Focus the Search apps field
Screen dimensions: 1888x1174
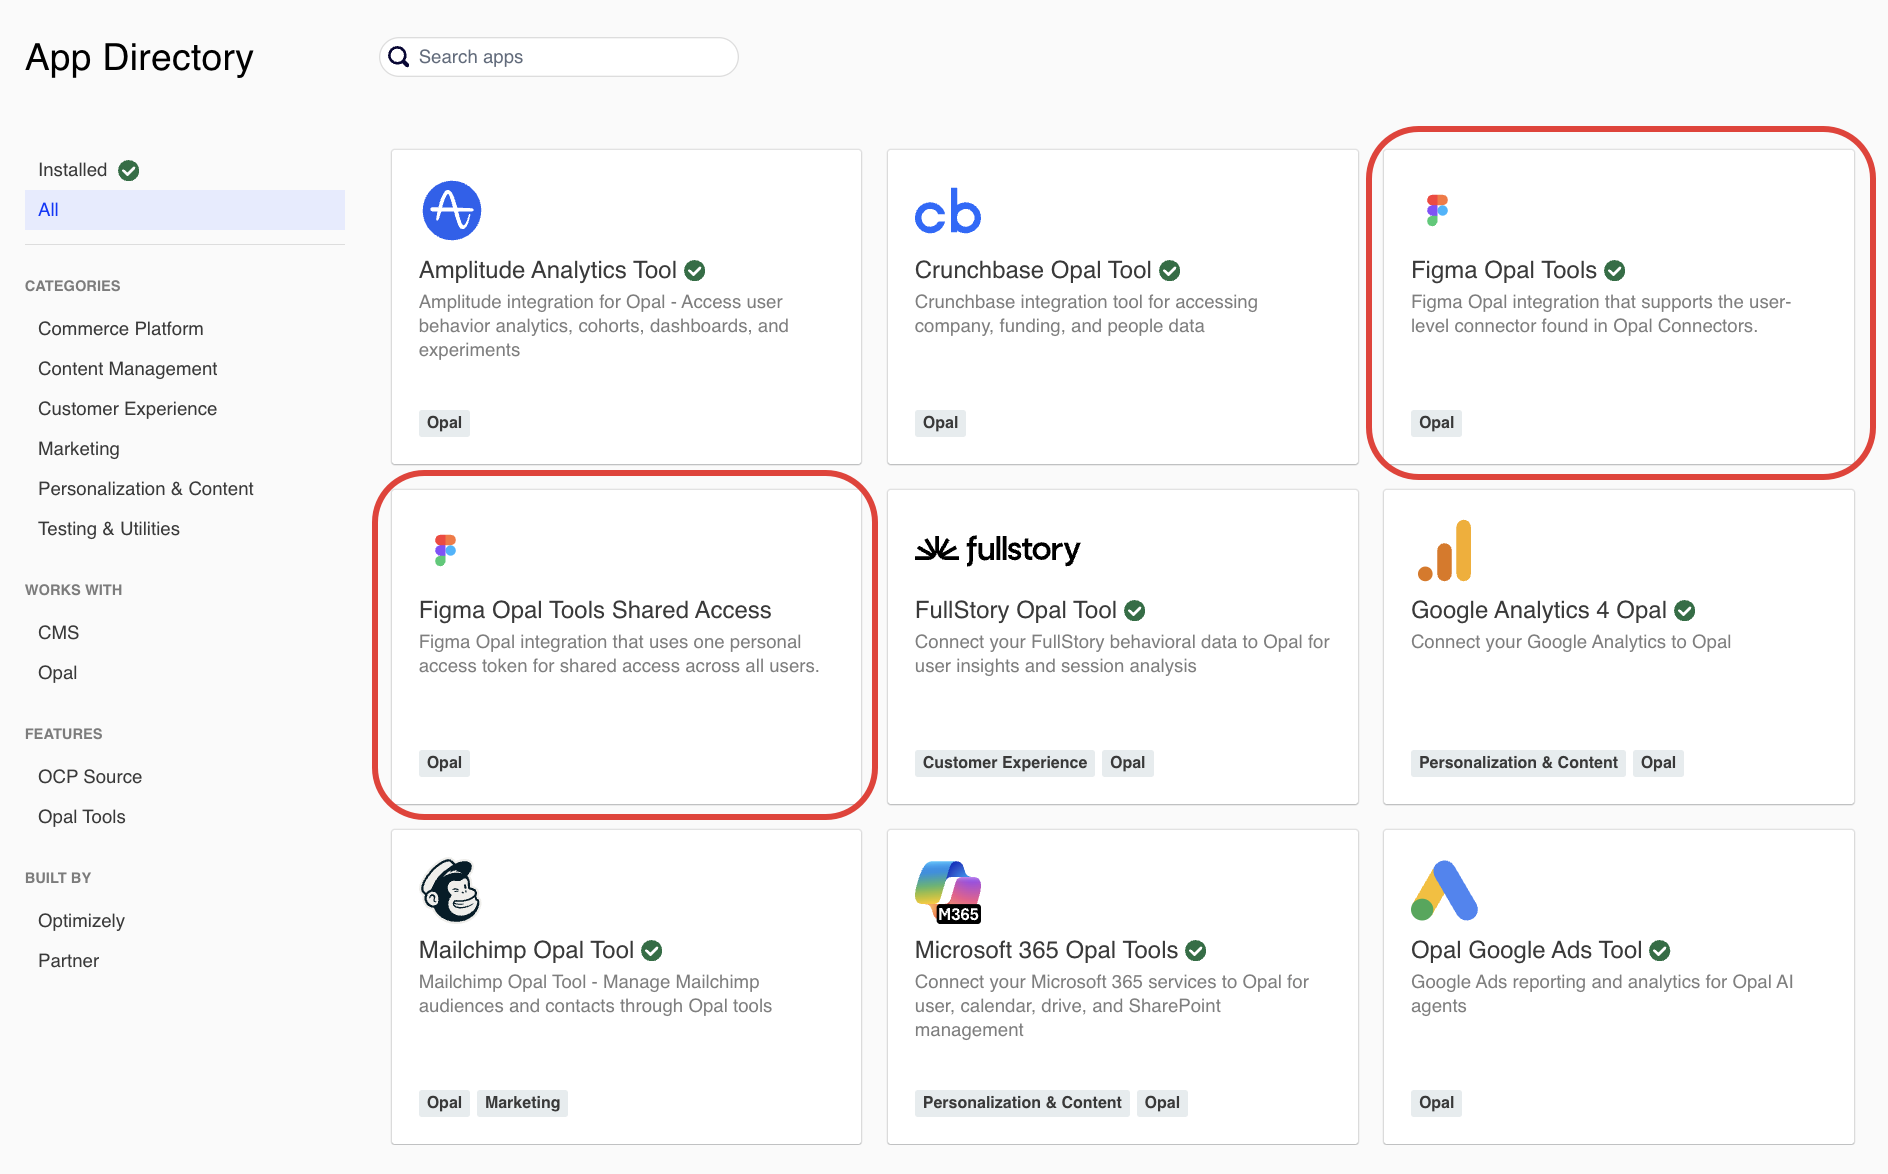coord(559,57)
